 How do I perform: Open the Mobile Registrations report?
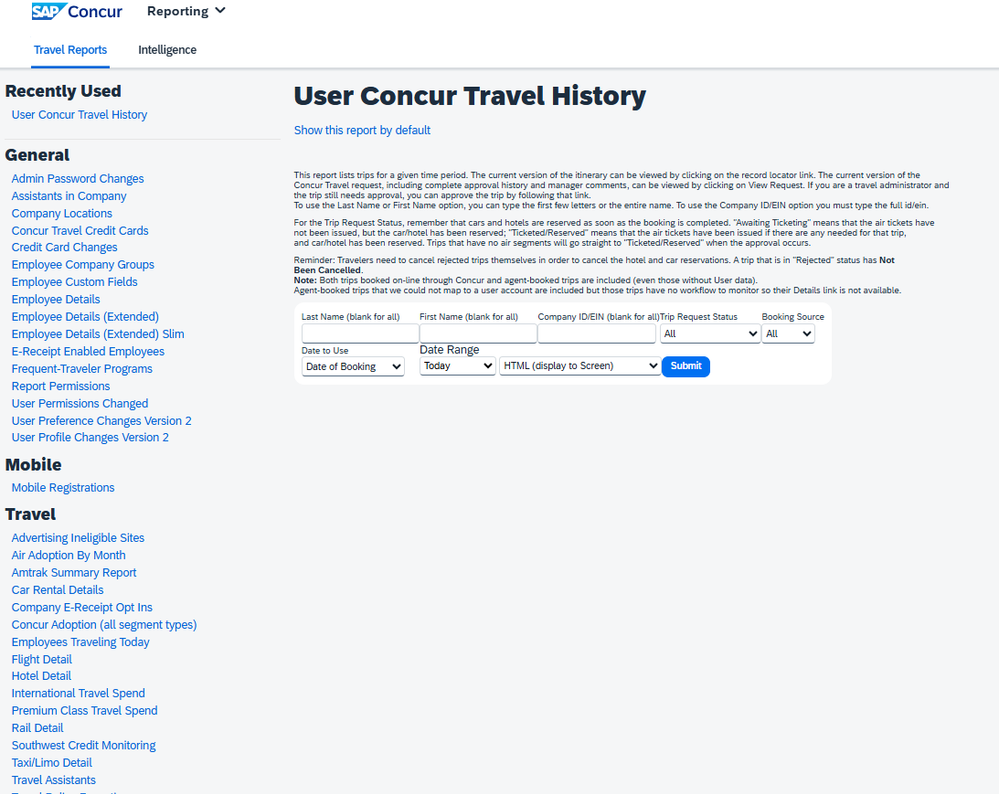tap(63, 487)
